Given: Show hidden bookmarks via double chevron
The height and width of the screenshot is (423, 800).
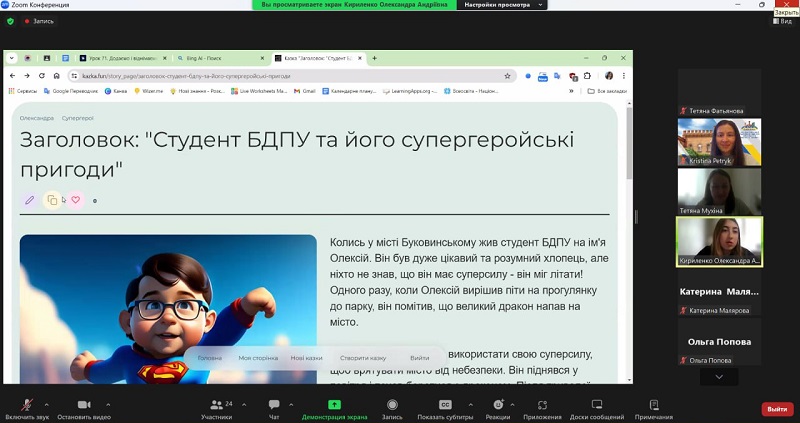Looking at the screenshot, I should point(571,91).
